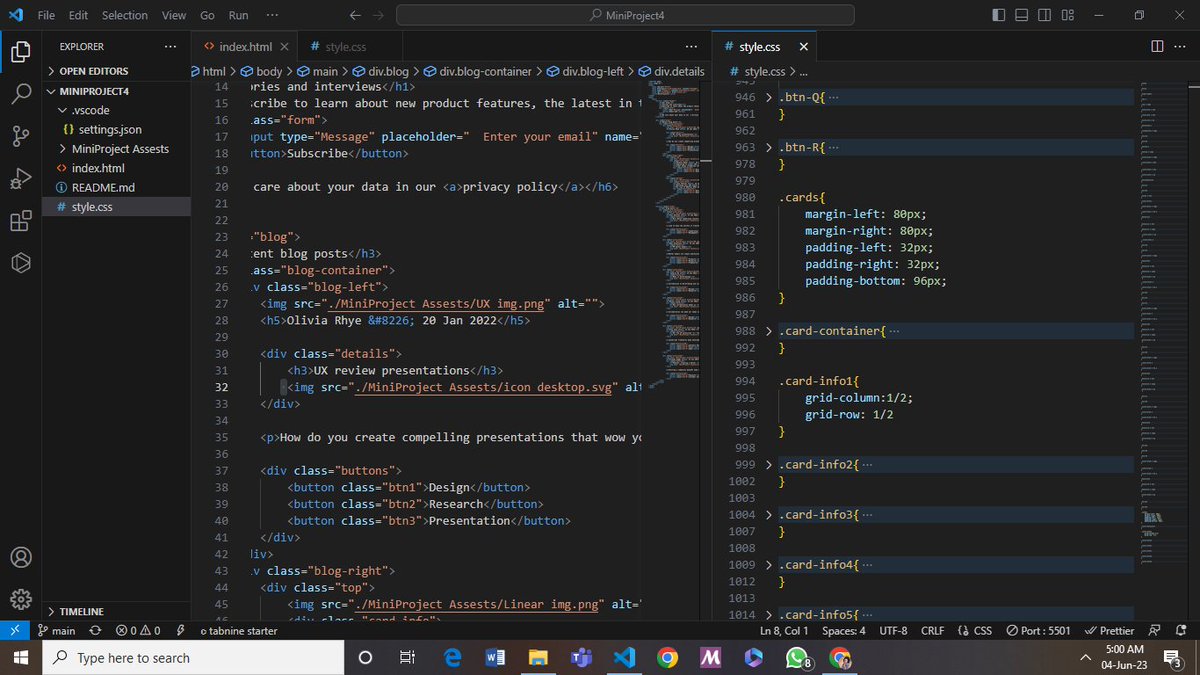Change line ending via CRLF item
The image size is (1200, 675).
(932, 631)
